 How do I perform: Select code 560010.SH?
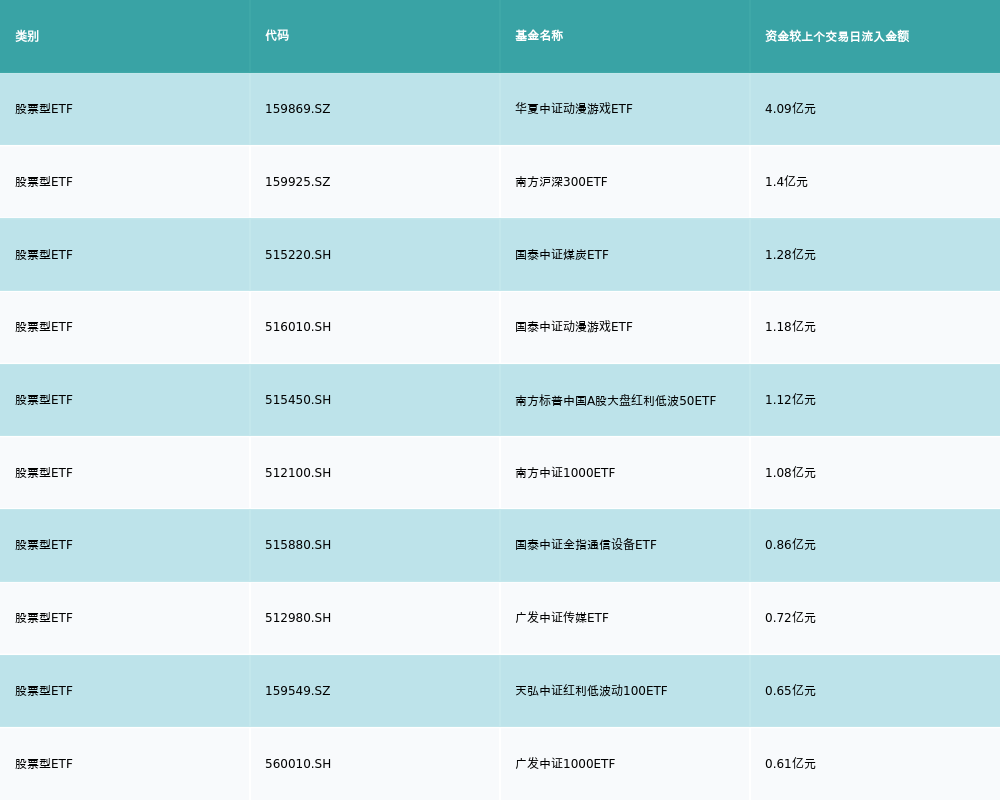tap(298, 764)
